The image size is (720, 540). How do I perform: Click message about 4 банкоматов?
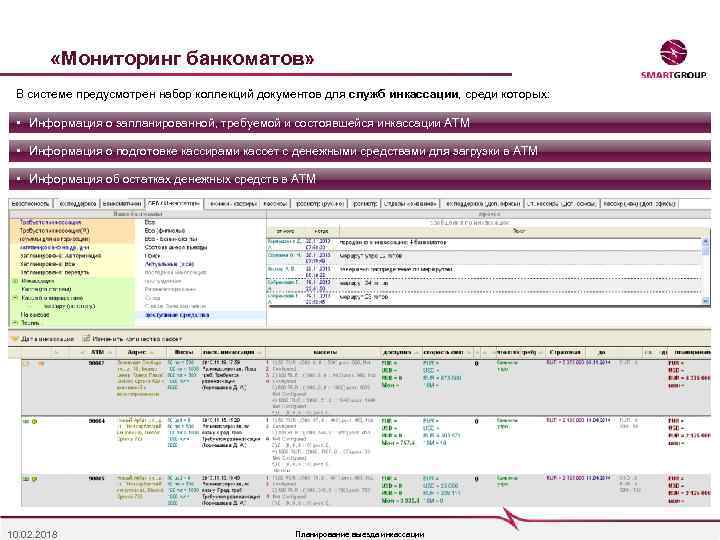pyautogui.click(x=393, y=242)
